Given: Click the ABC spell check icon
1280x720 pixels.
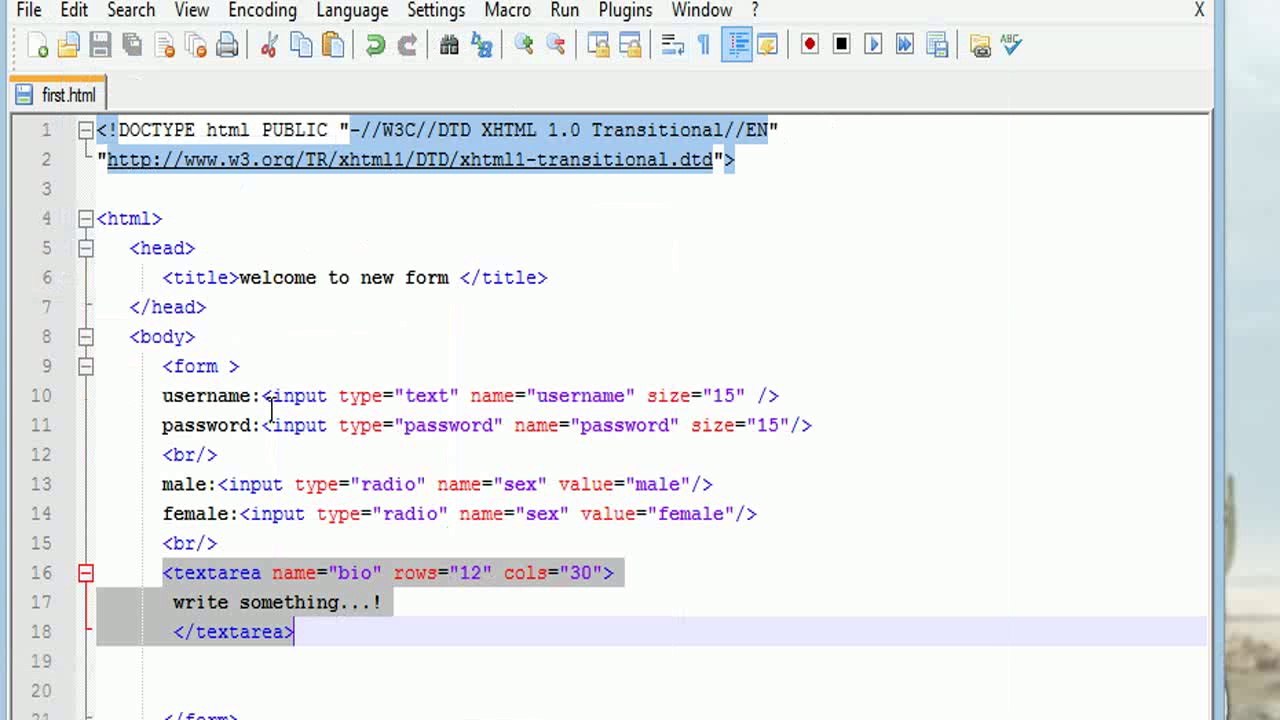Looking at the screenshot, I should [x=1011, y=45].
